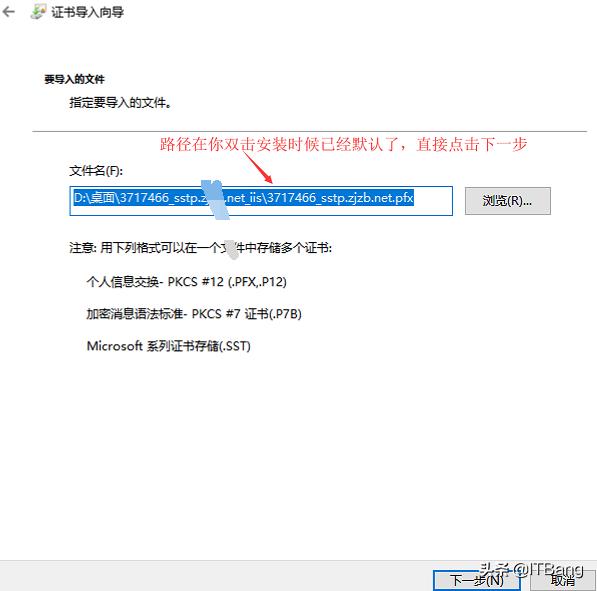Image resolution: width=597 pixels, height=591 pixels.
Task: Click the heading 要导入的文件
Action: (x=74, y=79)
